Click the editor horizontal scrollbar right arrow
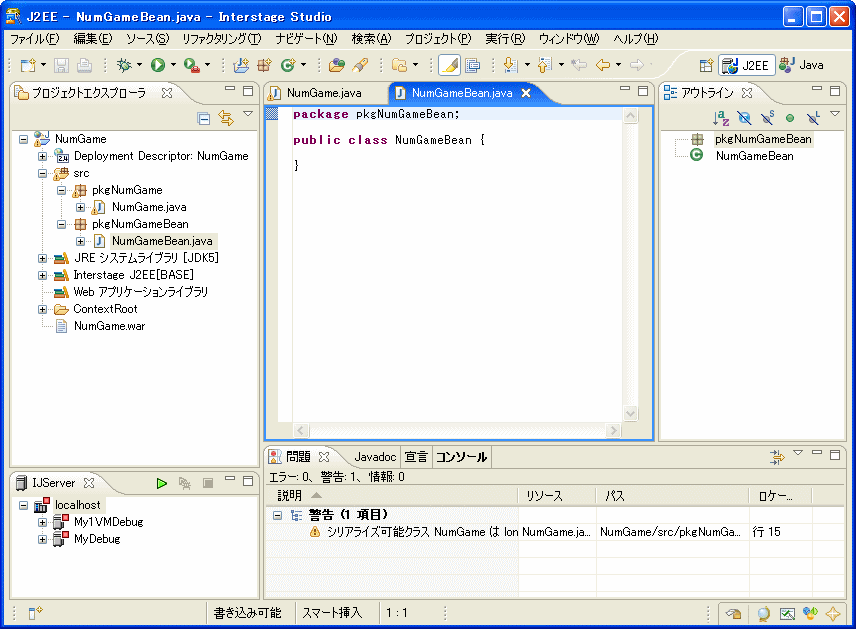 pos(614,430)
